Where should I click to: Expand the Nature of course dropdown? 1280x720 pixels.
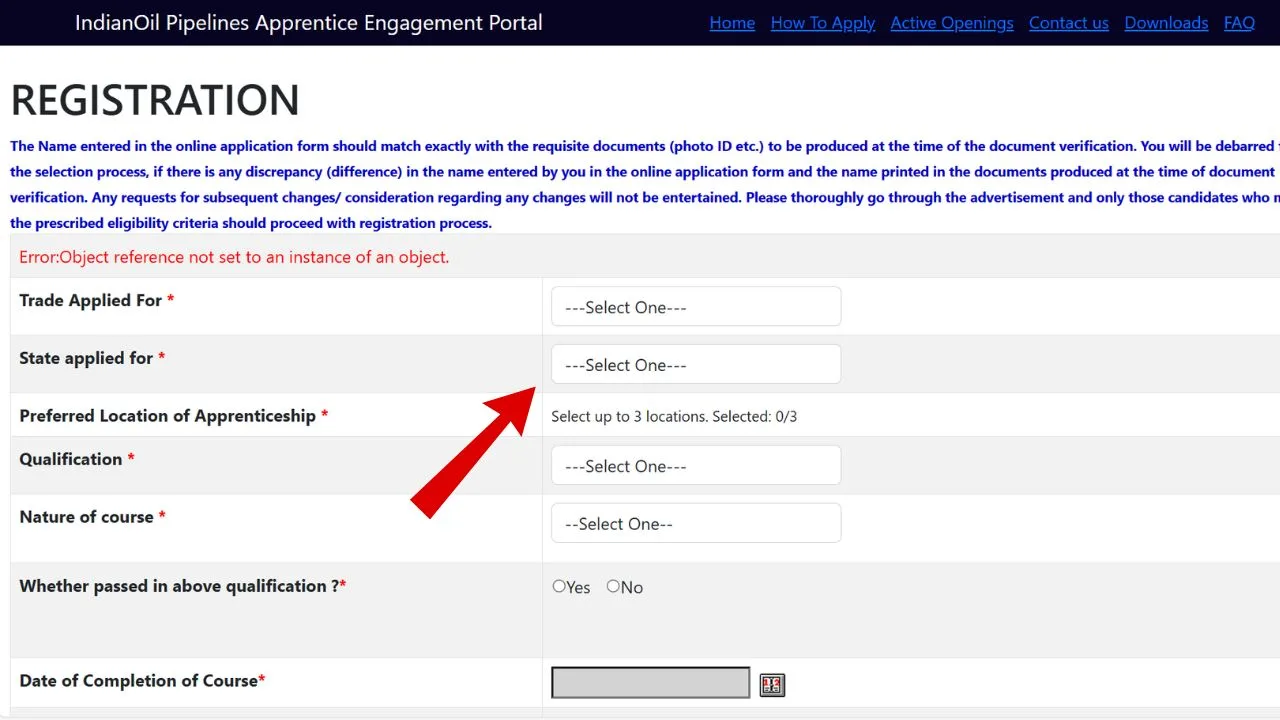coord(696,524)
